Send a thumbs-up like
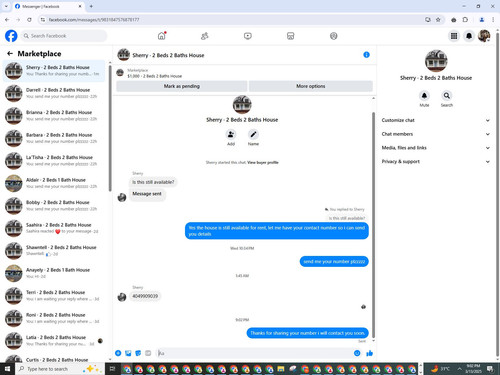 click(369, 353)
